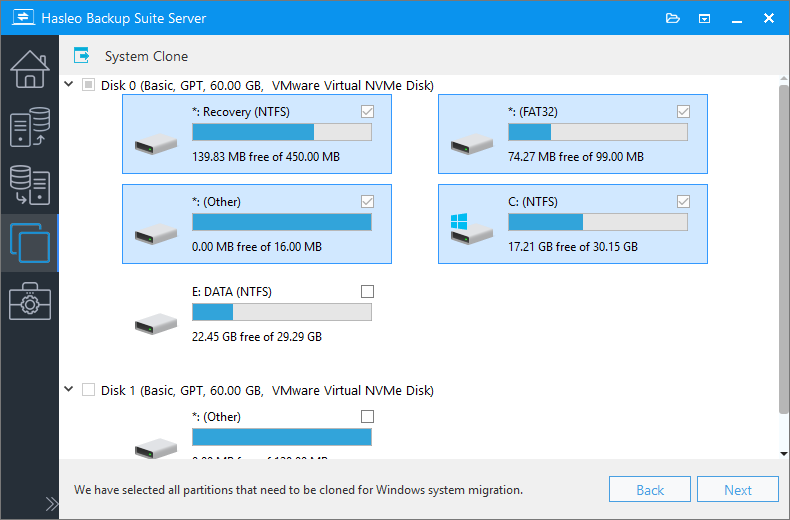790x520 pixels.
Task: Click the FAT32 partition usage bar
Action: coord(598,132)
